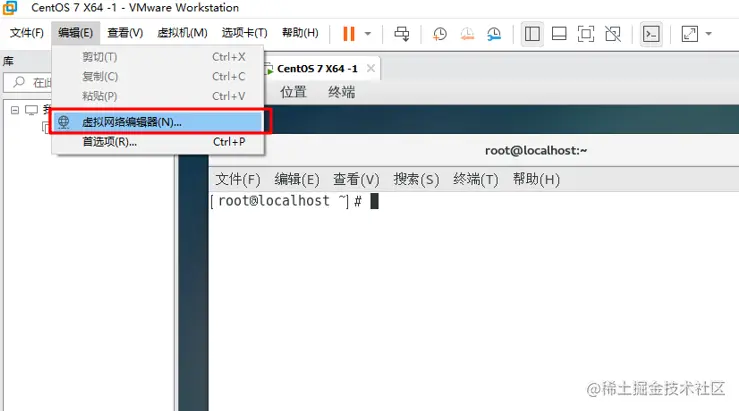Open the 帮助(H) menu in VMware menu bar
This screenshot has width=739, height=411.
300,33
